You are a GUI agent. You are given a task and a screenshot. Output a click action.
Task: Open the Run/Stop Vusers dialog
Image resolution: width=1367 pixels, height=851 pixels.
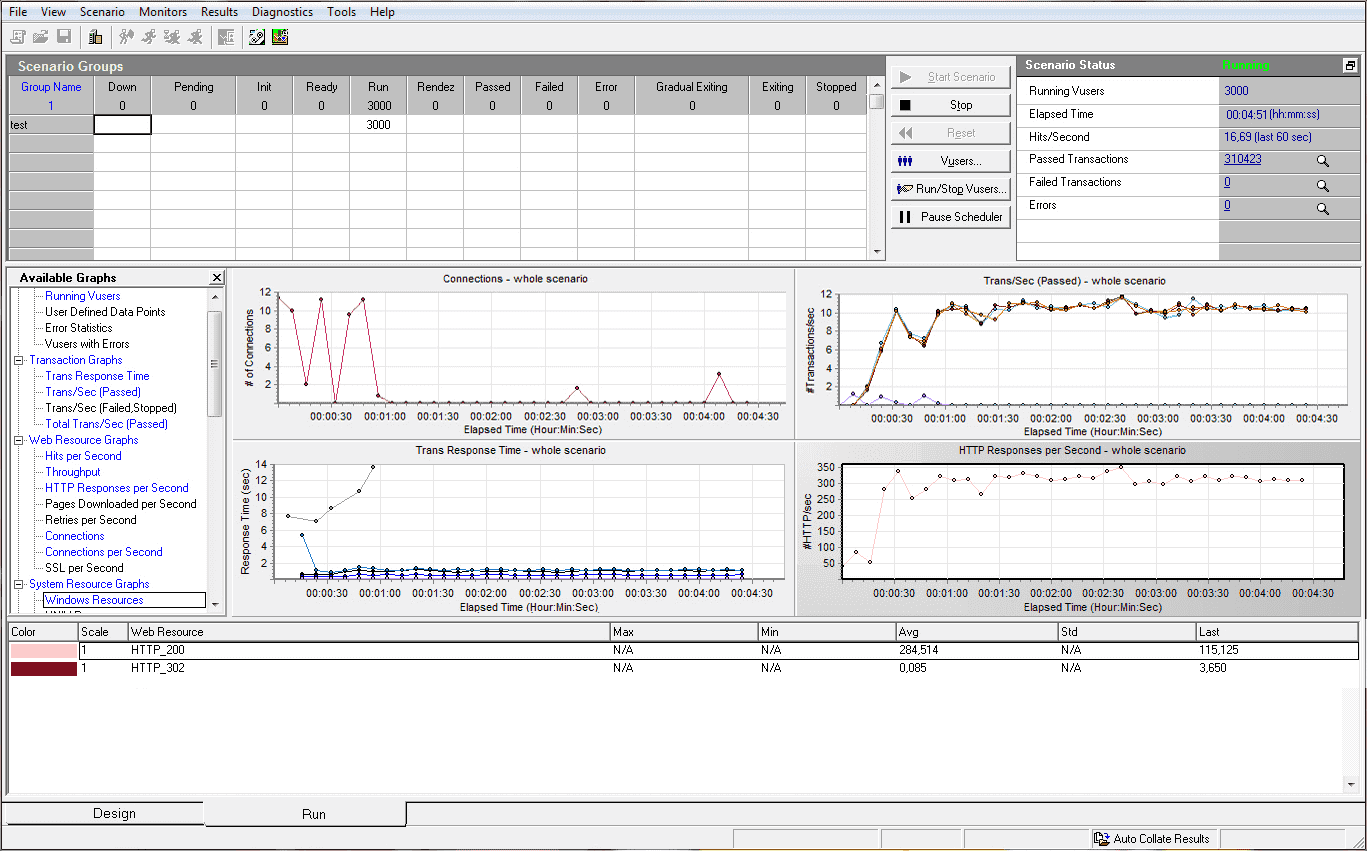click(950, 189)
